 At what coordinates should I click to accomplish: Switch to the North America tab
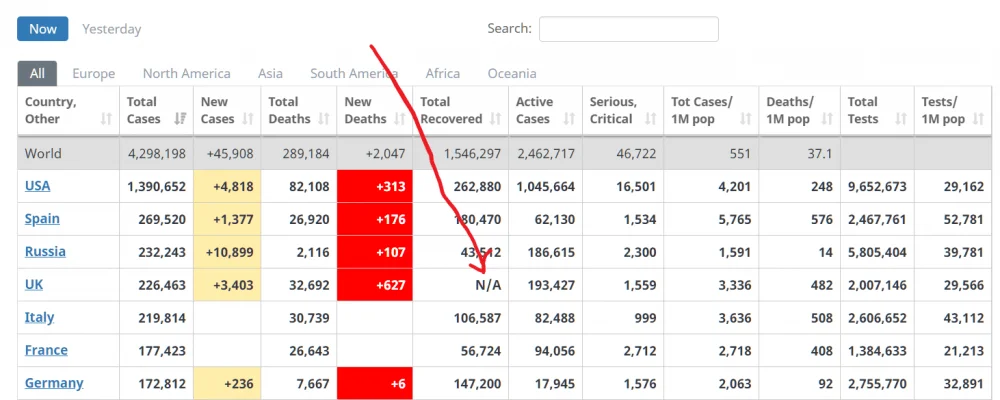tap(187, 73)
